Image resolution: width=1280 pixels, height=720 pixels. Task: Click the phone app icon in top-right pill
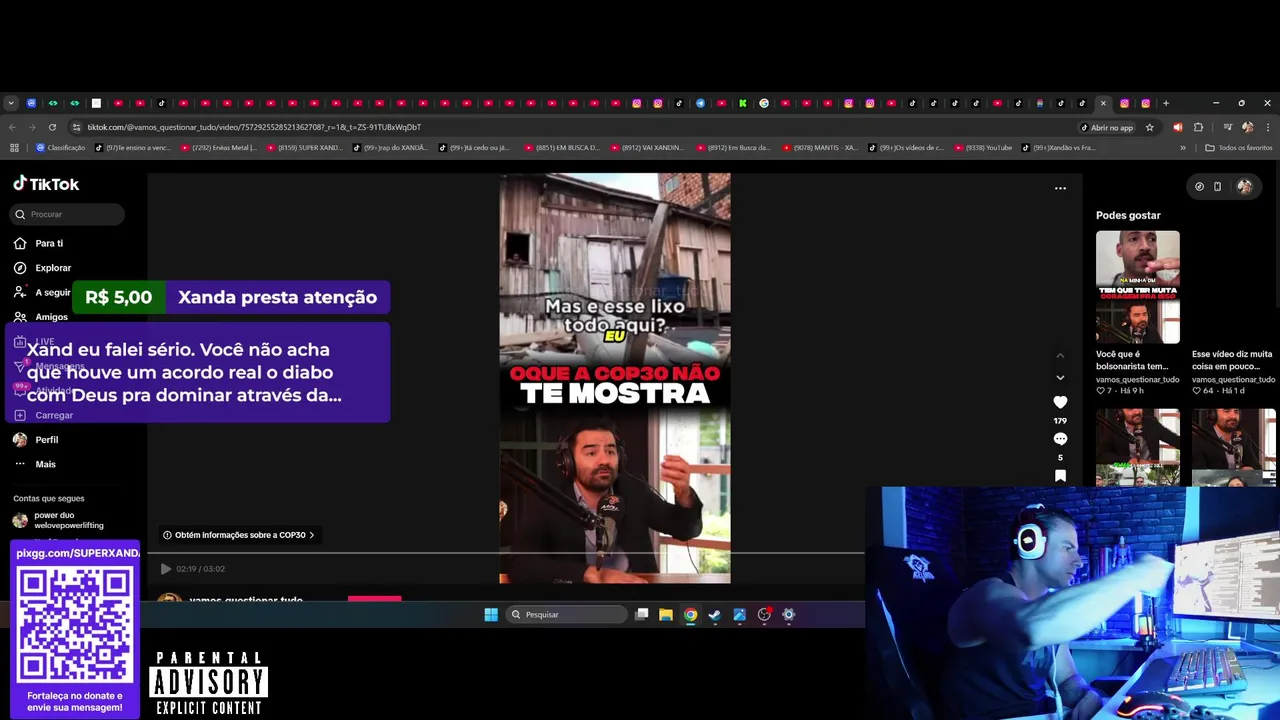[1217, 186]
